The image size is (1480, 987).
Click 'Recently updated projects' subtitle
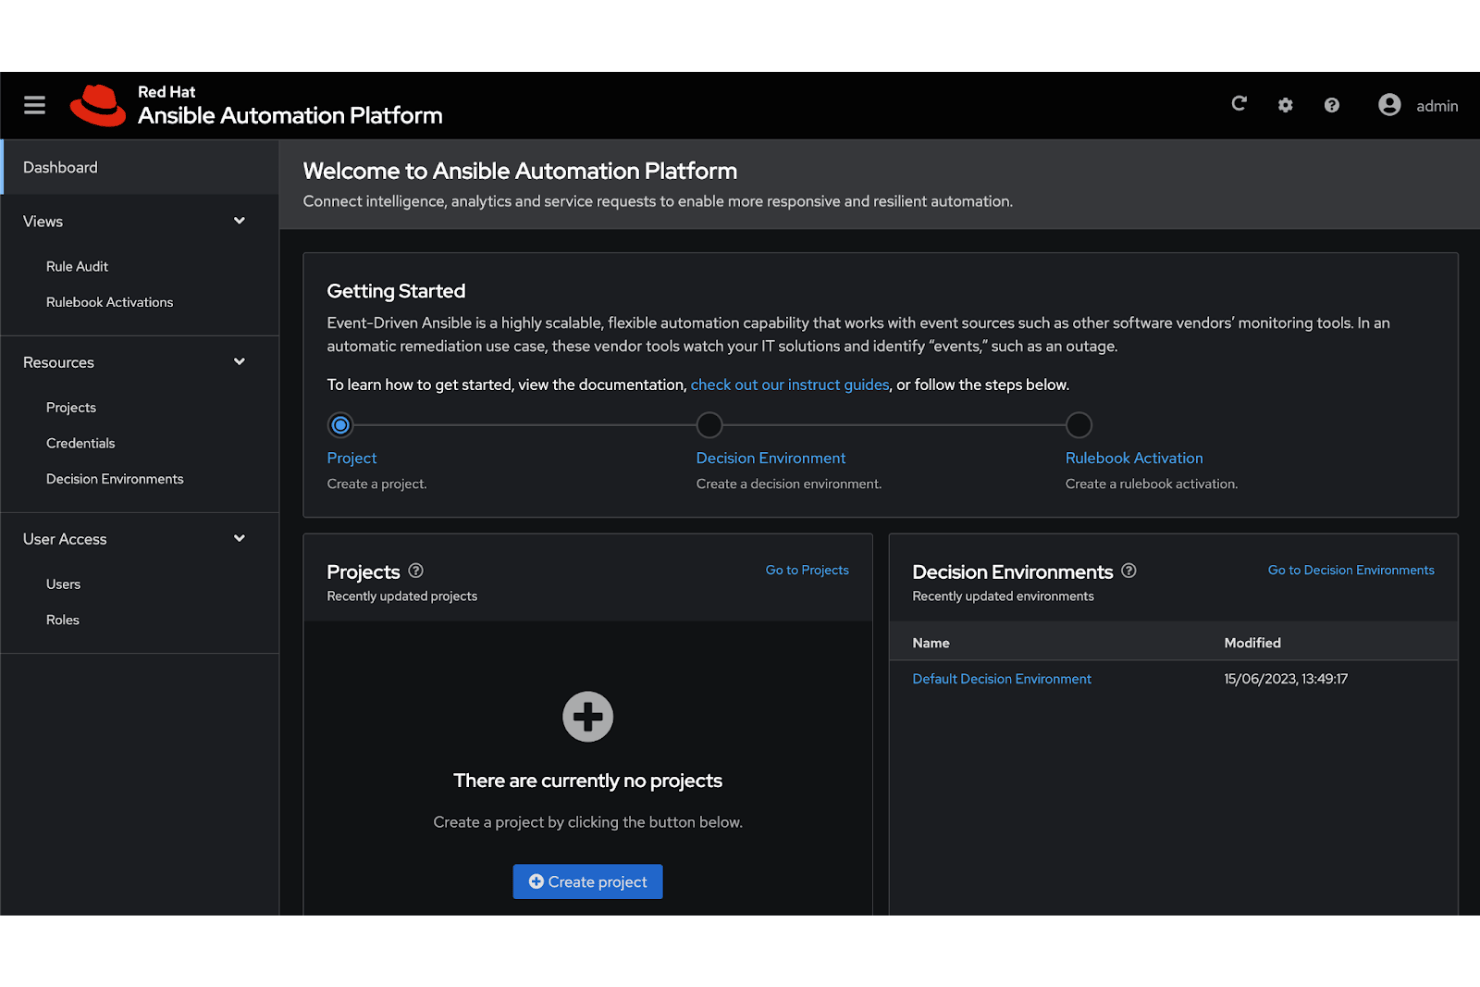(x=402, y=596)
